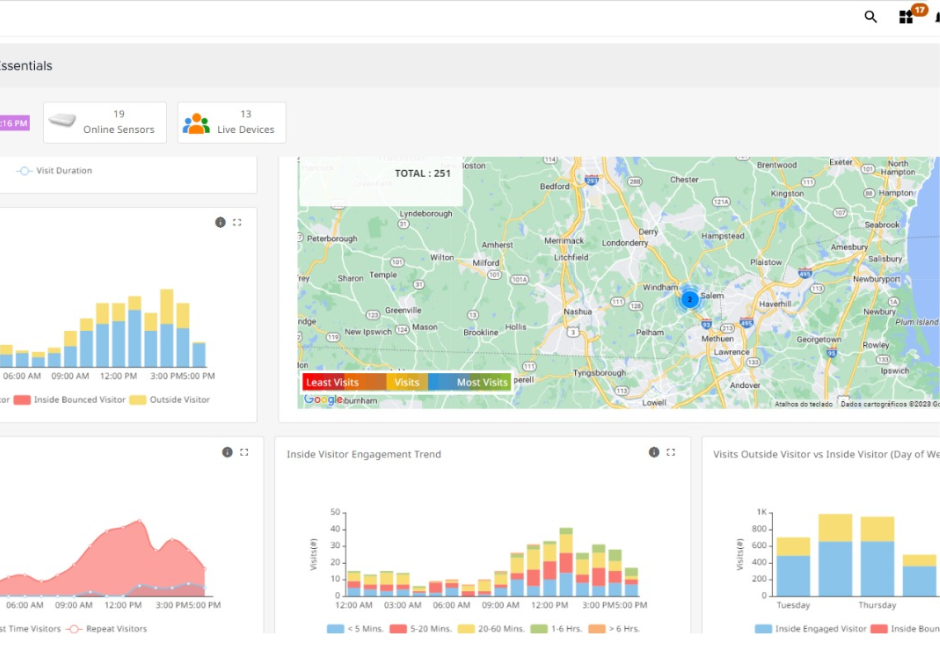Toggle the 5-20 Mins. legend entry
This screenshot has height=653, width=940.
421,629
